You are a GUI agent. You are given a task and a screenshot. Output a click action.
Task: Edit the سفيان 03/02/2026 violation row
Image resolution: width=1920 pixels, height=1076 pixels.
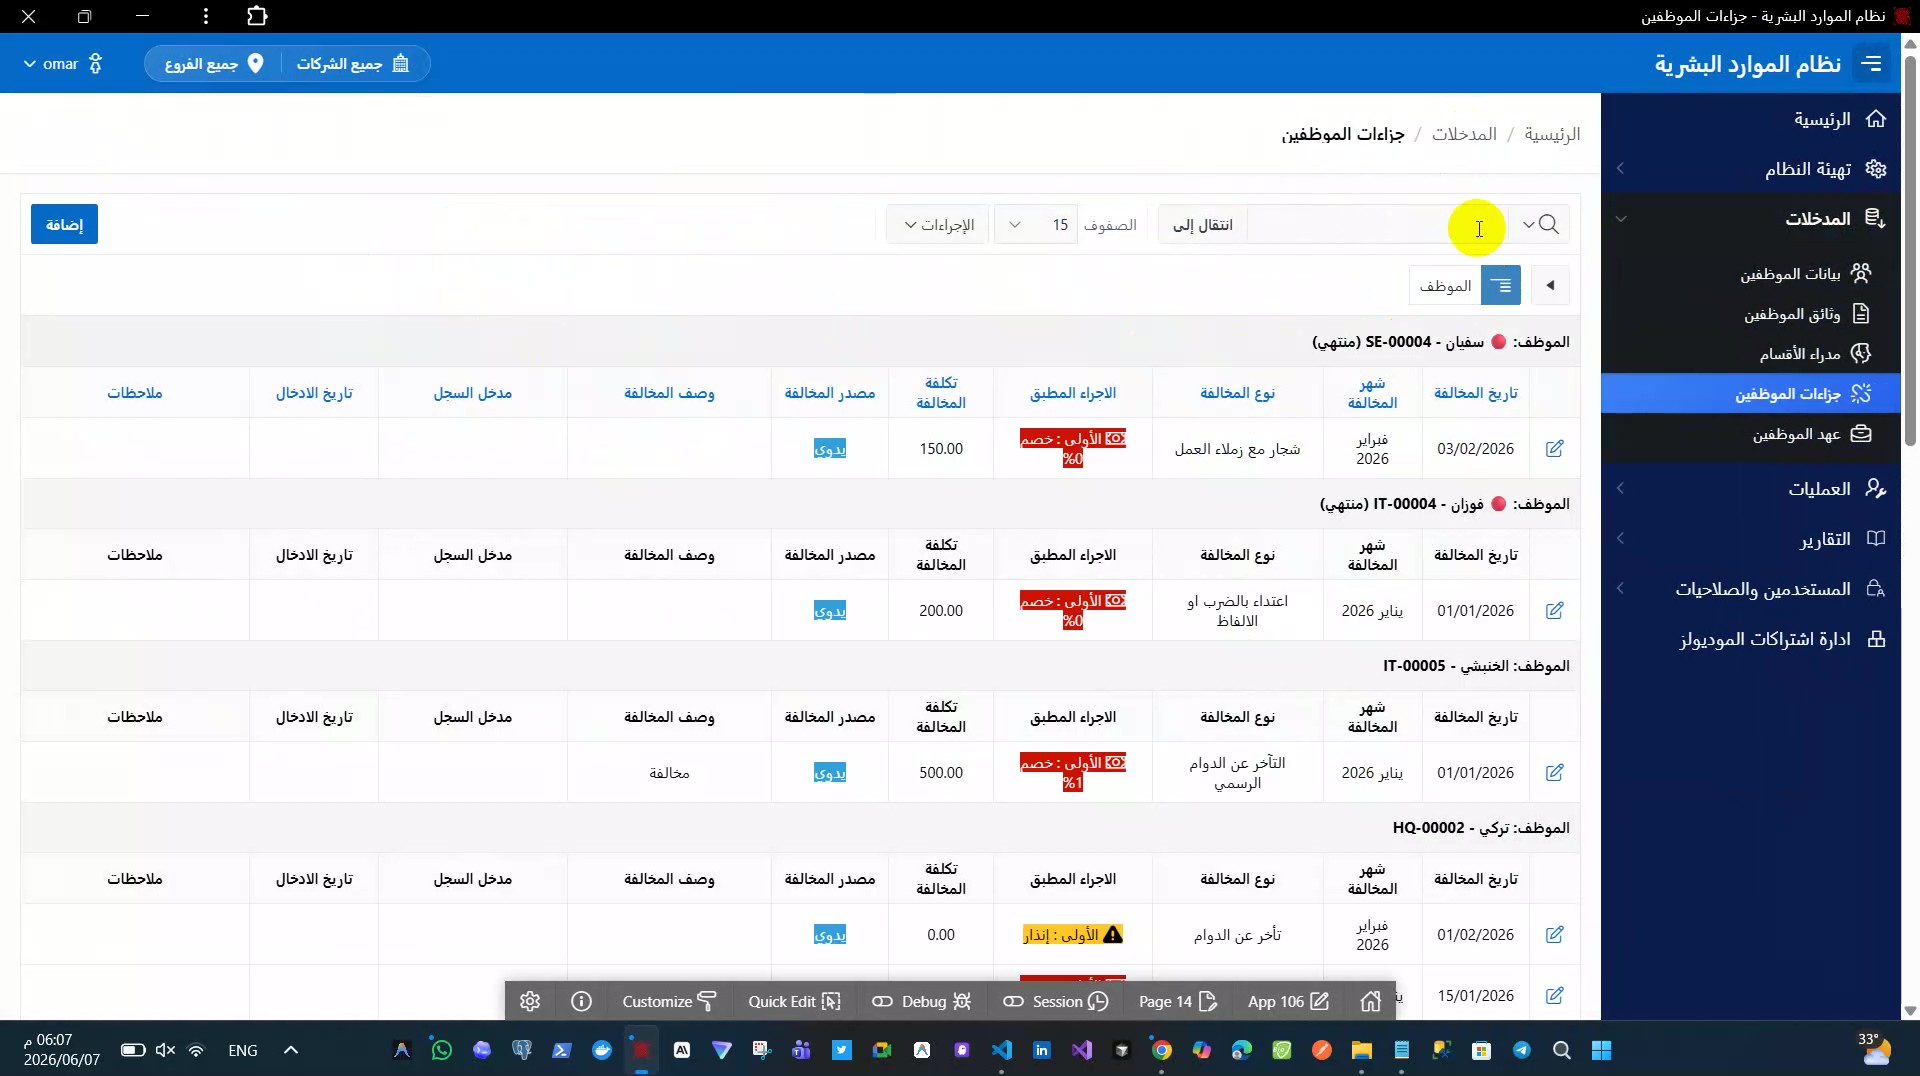pos(1554,449)
